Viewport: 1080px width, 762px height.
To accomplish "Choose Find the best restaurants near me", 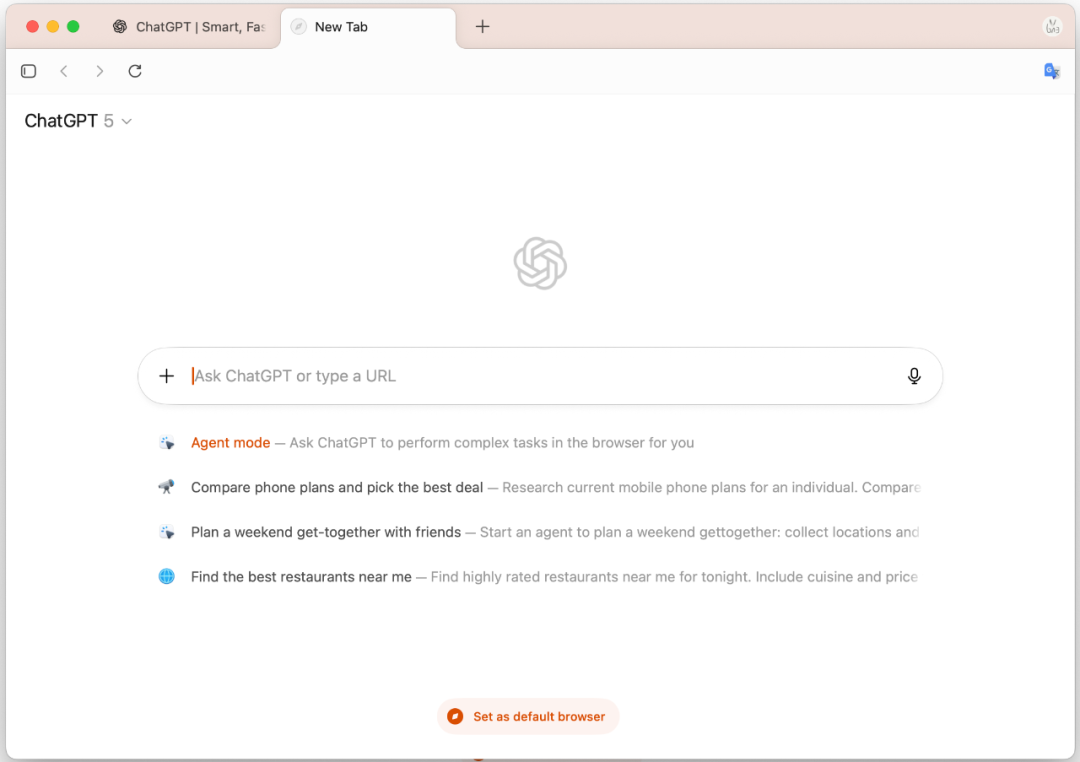I will point(301,577).
